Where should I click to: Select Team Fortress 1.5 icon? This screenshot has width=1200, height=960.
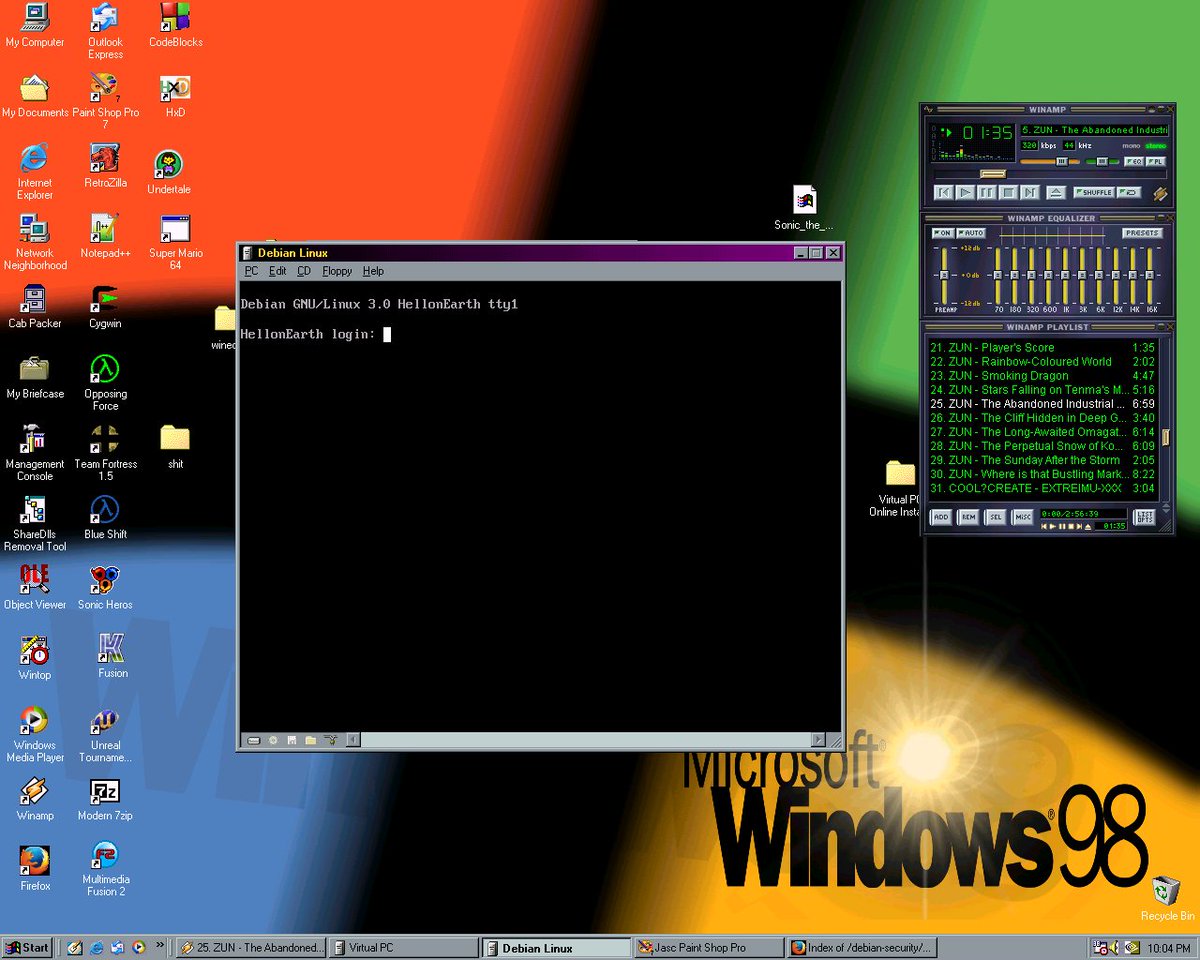[105, 452]
